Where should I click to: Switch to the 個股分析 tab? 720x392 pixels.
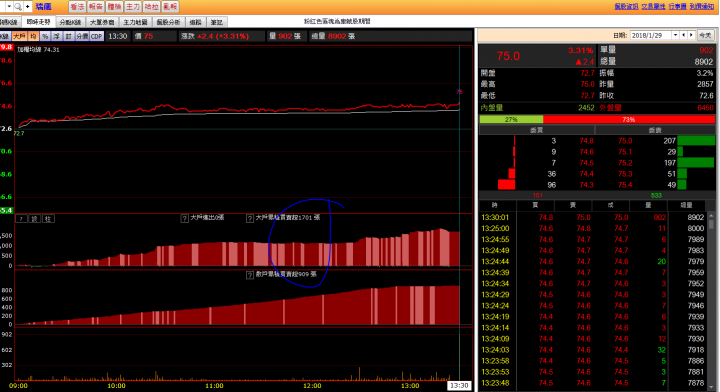(169, 22)
